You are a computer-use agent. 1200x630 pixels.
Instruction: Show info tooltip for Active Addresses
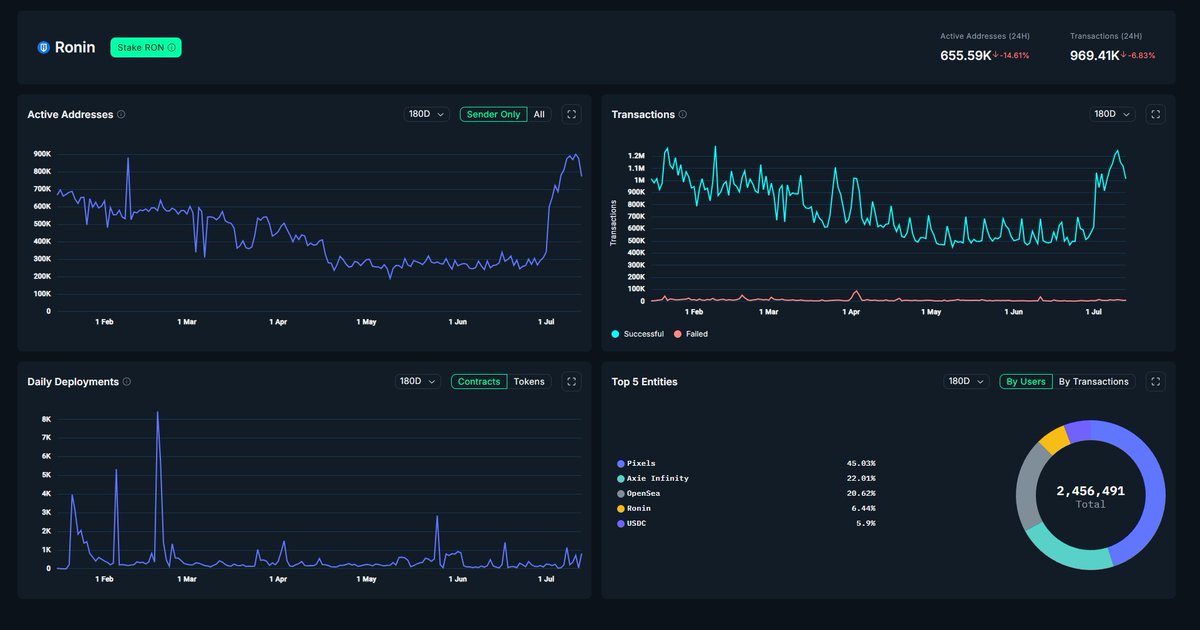click(122, 114)
